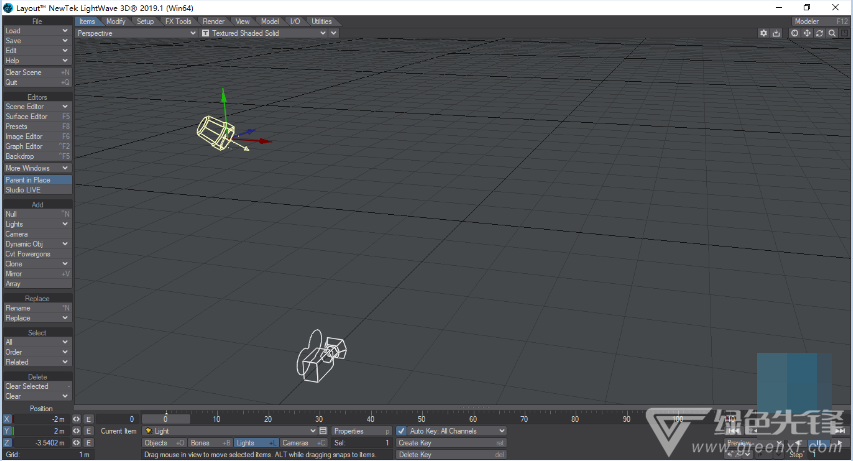Open viewport display options gear icon
The width and height of the screenshot is (853, 461).
coord(763,33)
